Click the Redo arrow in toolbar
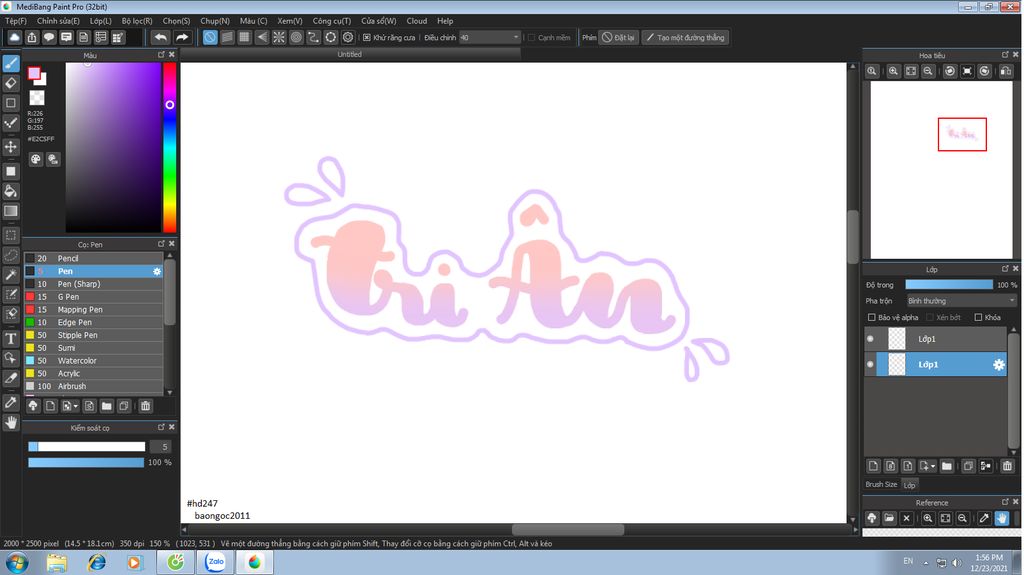 [x=182, y=37]
